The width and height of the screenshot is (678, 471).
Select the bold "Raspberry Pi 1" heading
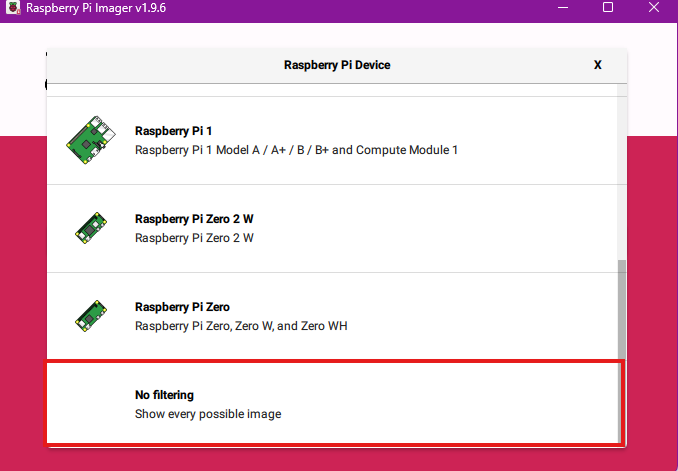(x=174, y=132)
